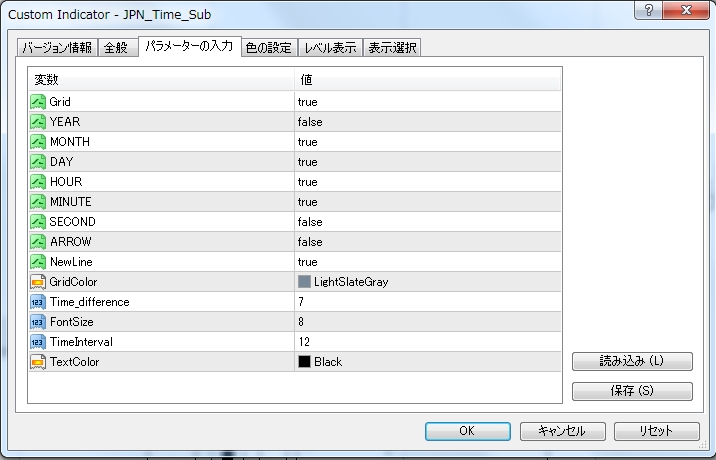Click the boolean icon beside NewLine
Viewport: 716px width, 460px height.
tap(38, 262)
